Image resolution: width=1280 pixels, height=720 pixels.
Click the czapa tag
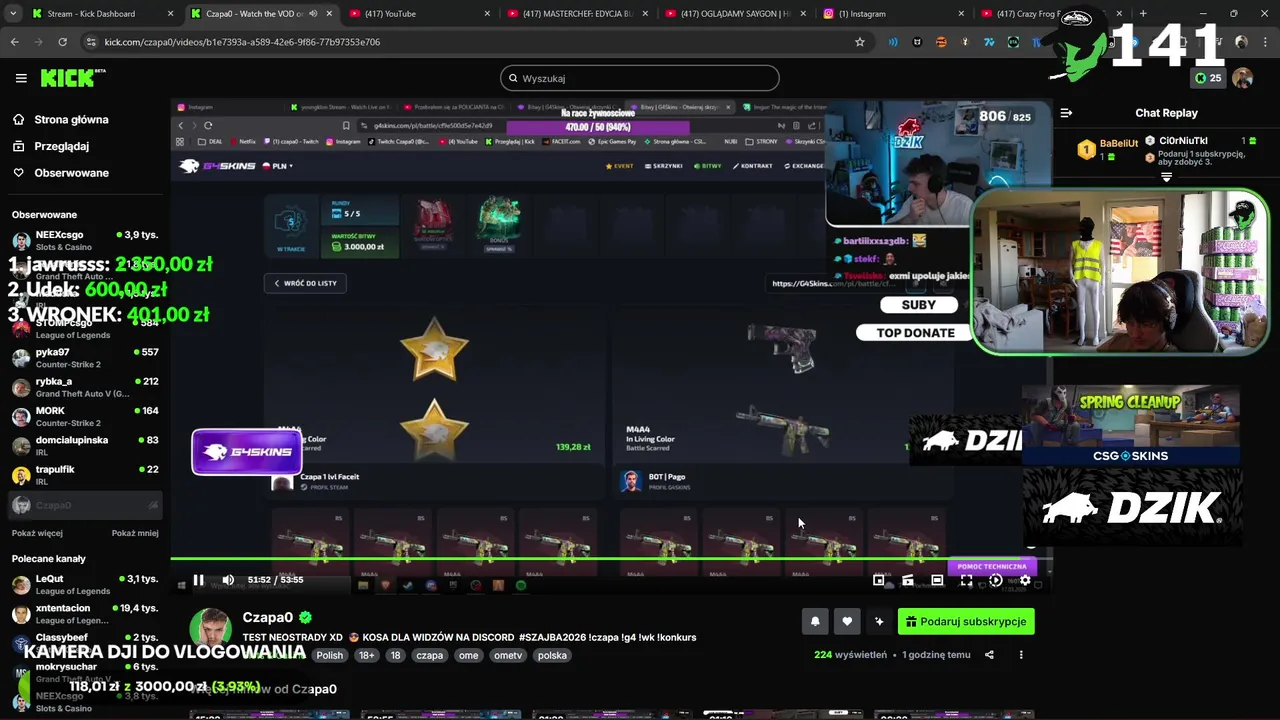point(429,656)
